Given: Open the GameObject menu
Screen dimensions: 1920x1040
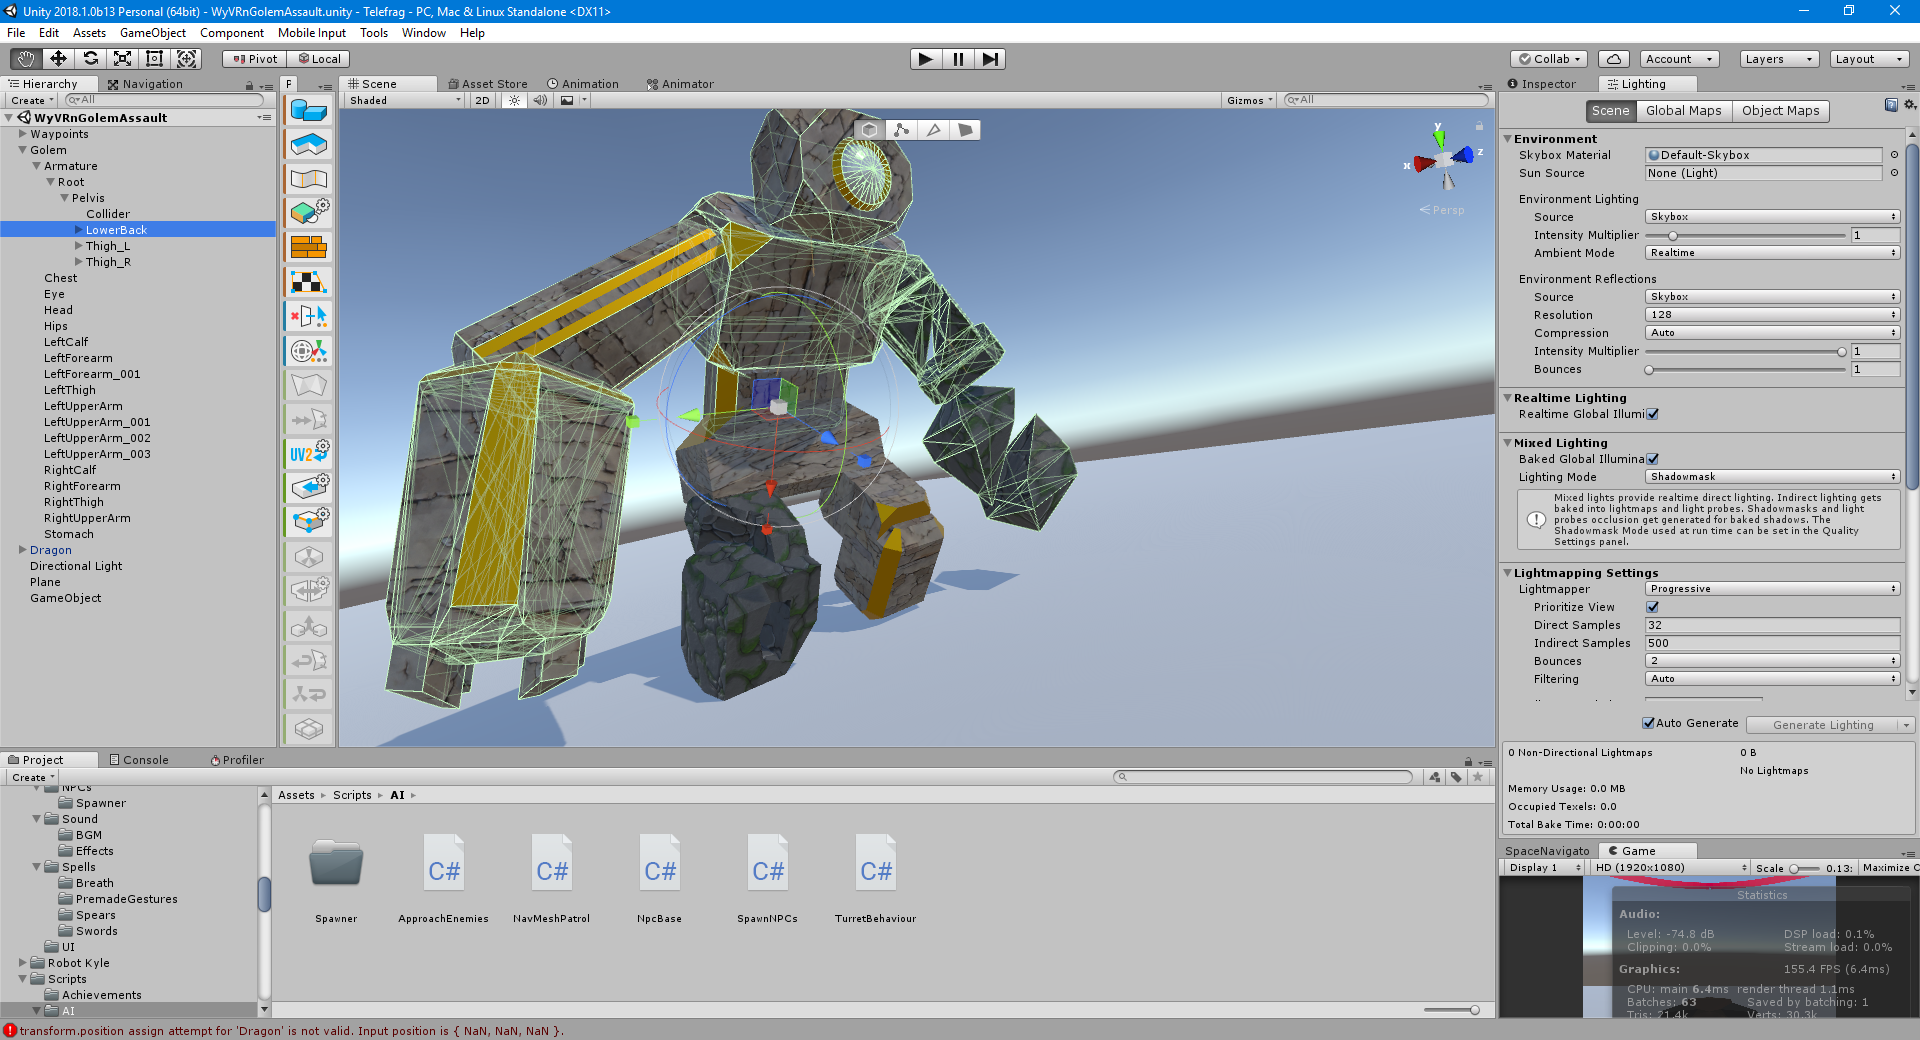Looking at the screenshot, I should (x=152, y=33).
